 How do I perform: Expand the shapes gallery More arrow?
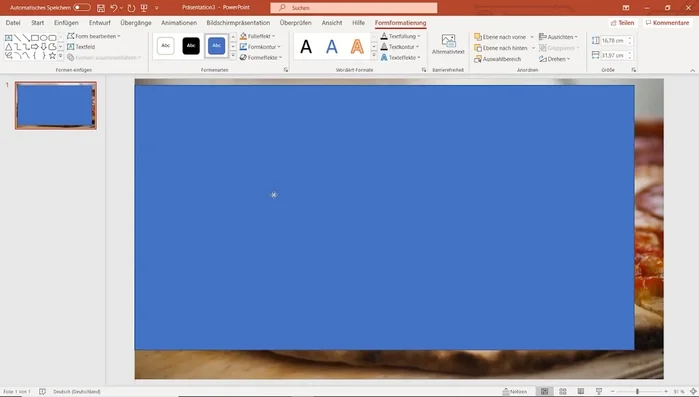coord(61,56)
